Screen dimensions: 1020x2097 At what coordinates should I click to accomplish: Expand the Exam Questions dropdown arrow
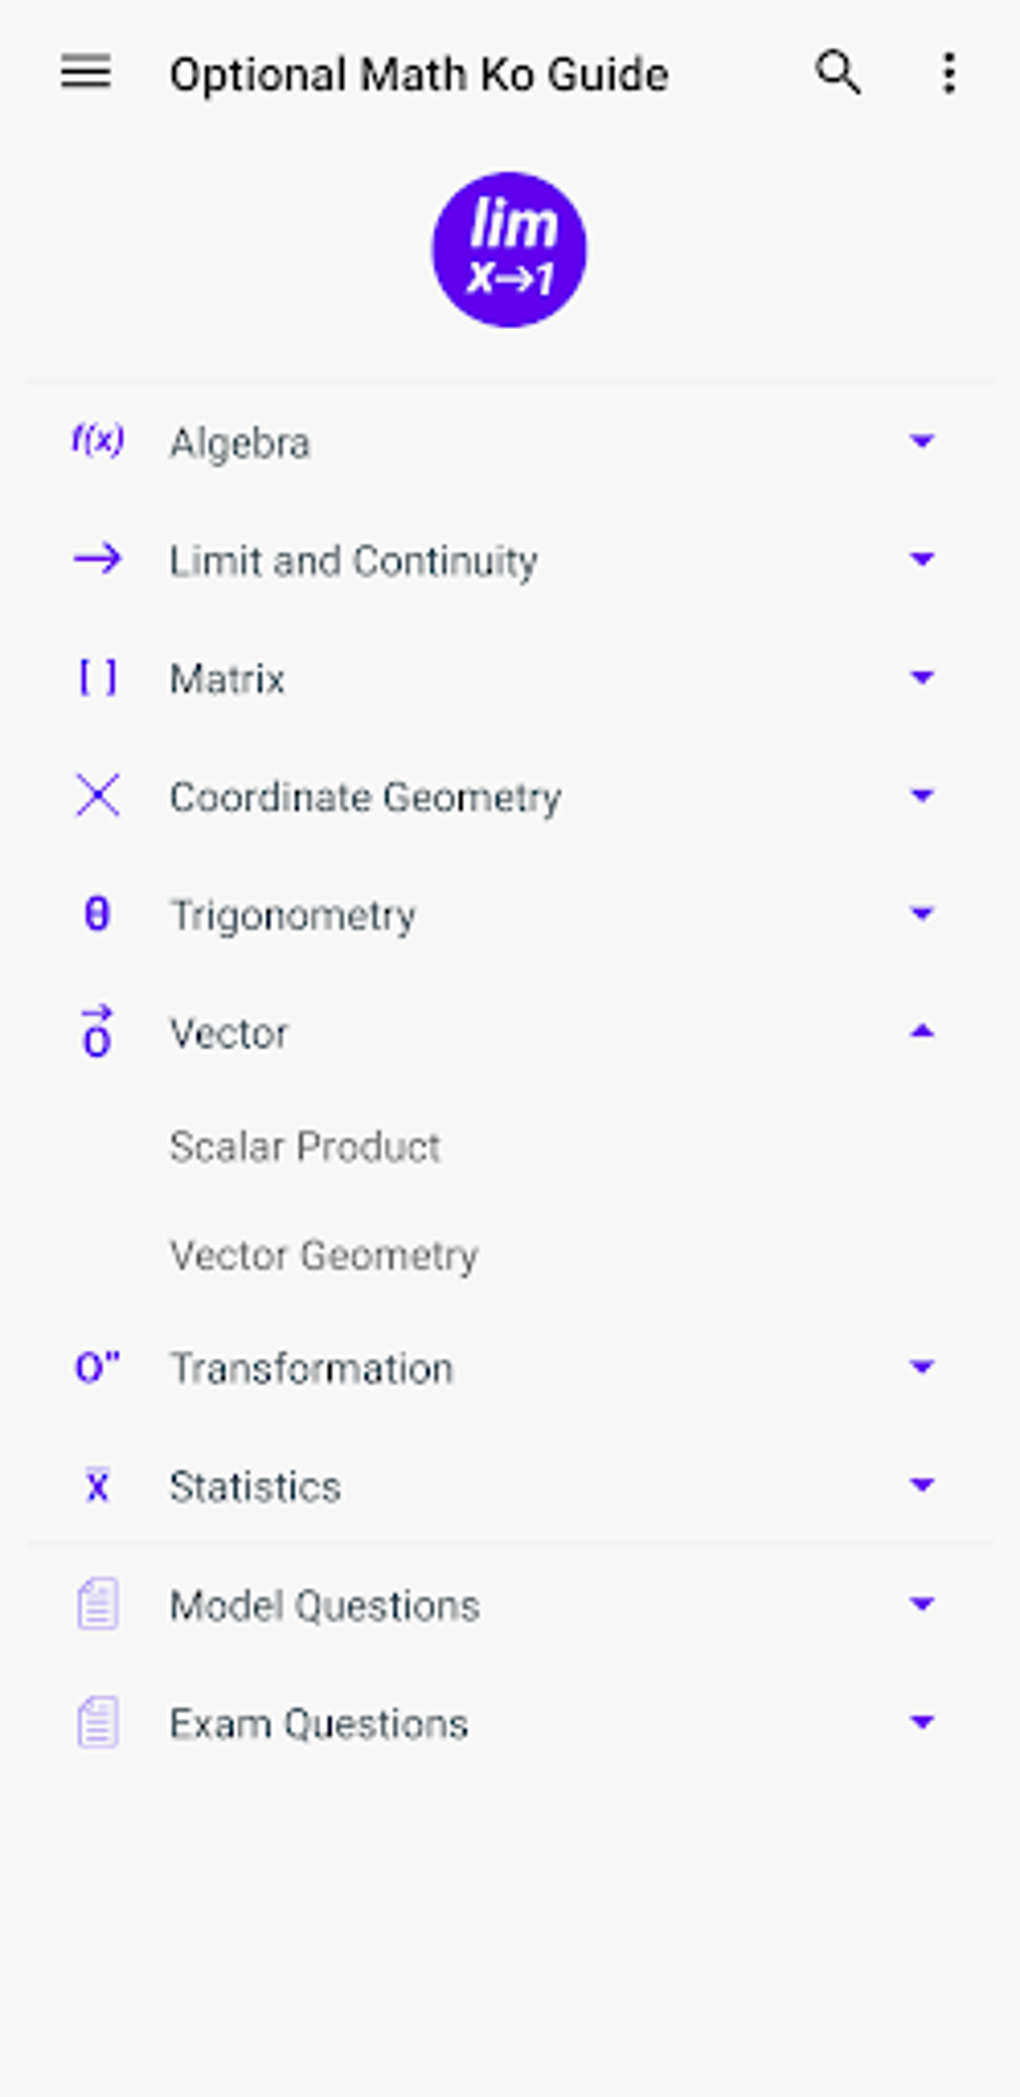pyautogui.click(x=921, y=1722)
